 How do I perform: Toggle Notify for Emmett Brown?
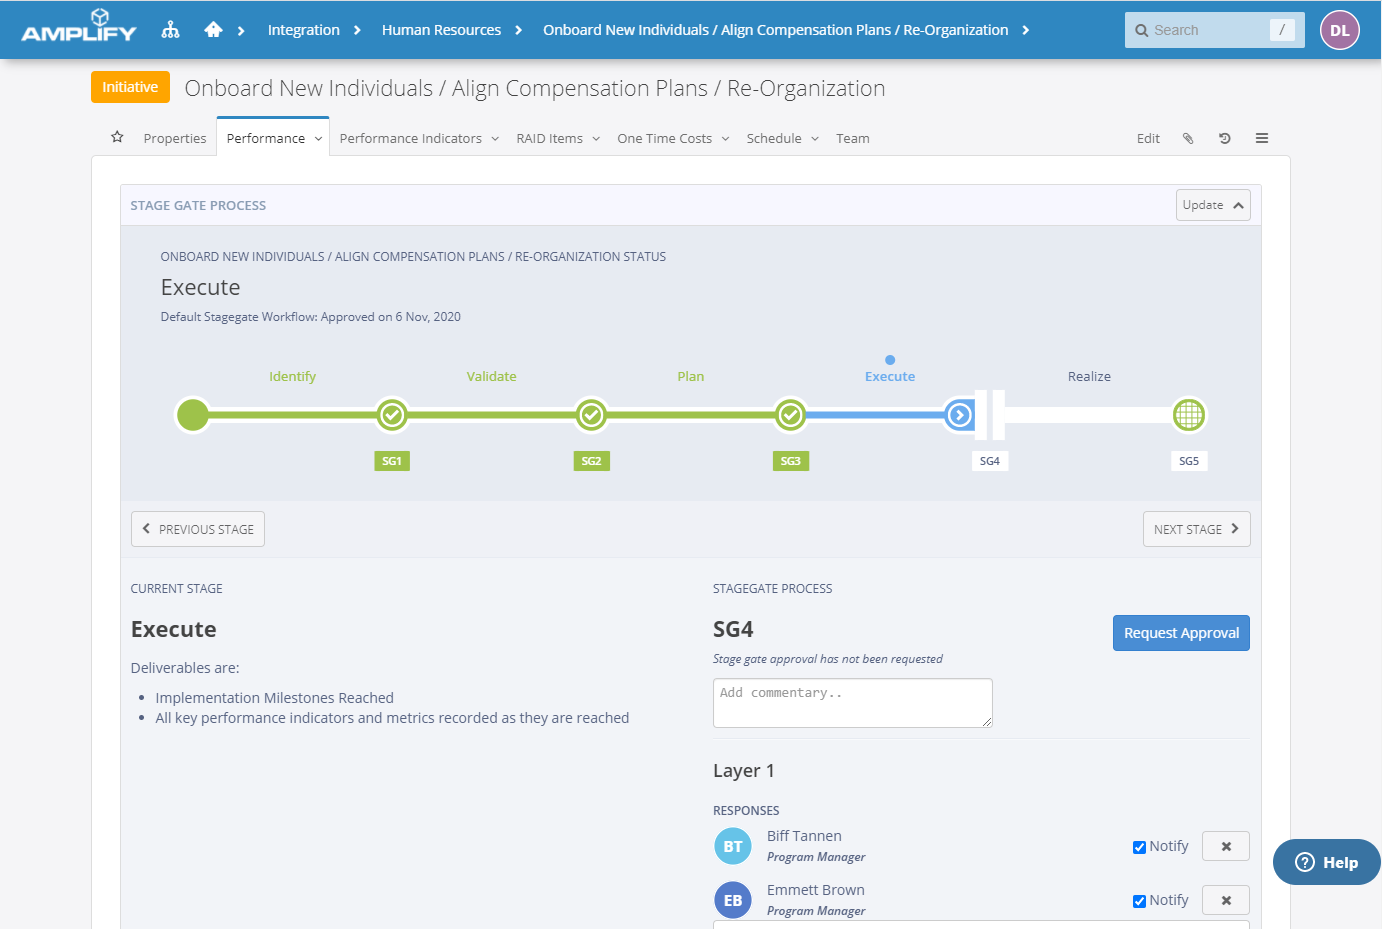click(1139, 901)
